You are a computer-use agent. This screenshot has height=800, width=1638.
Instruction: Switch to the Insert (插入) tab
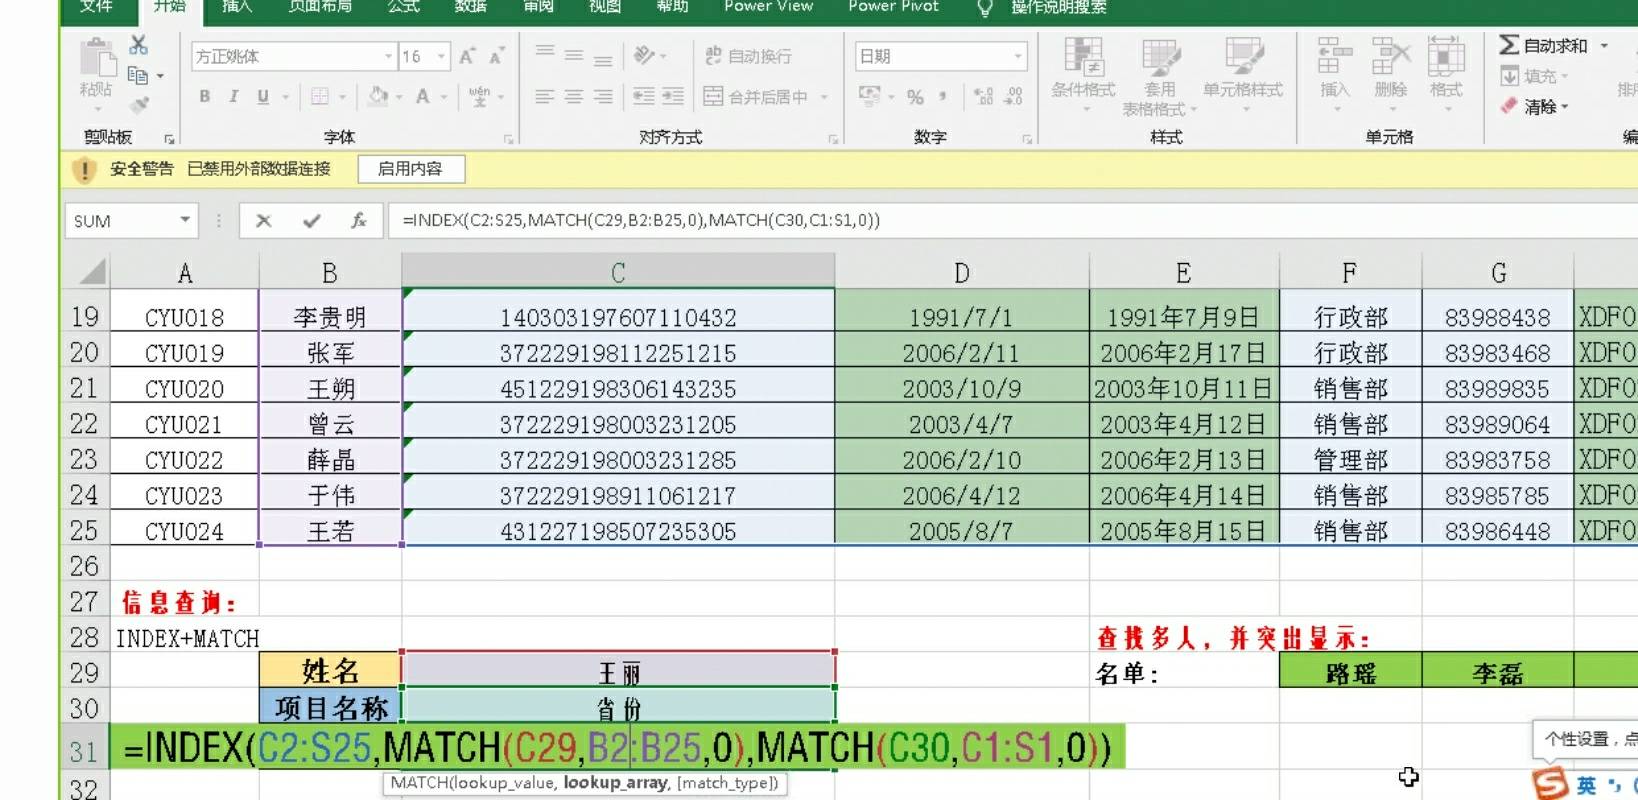pos(238,7)
